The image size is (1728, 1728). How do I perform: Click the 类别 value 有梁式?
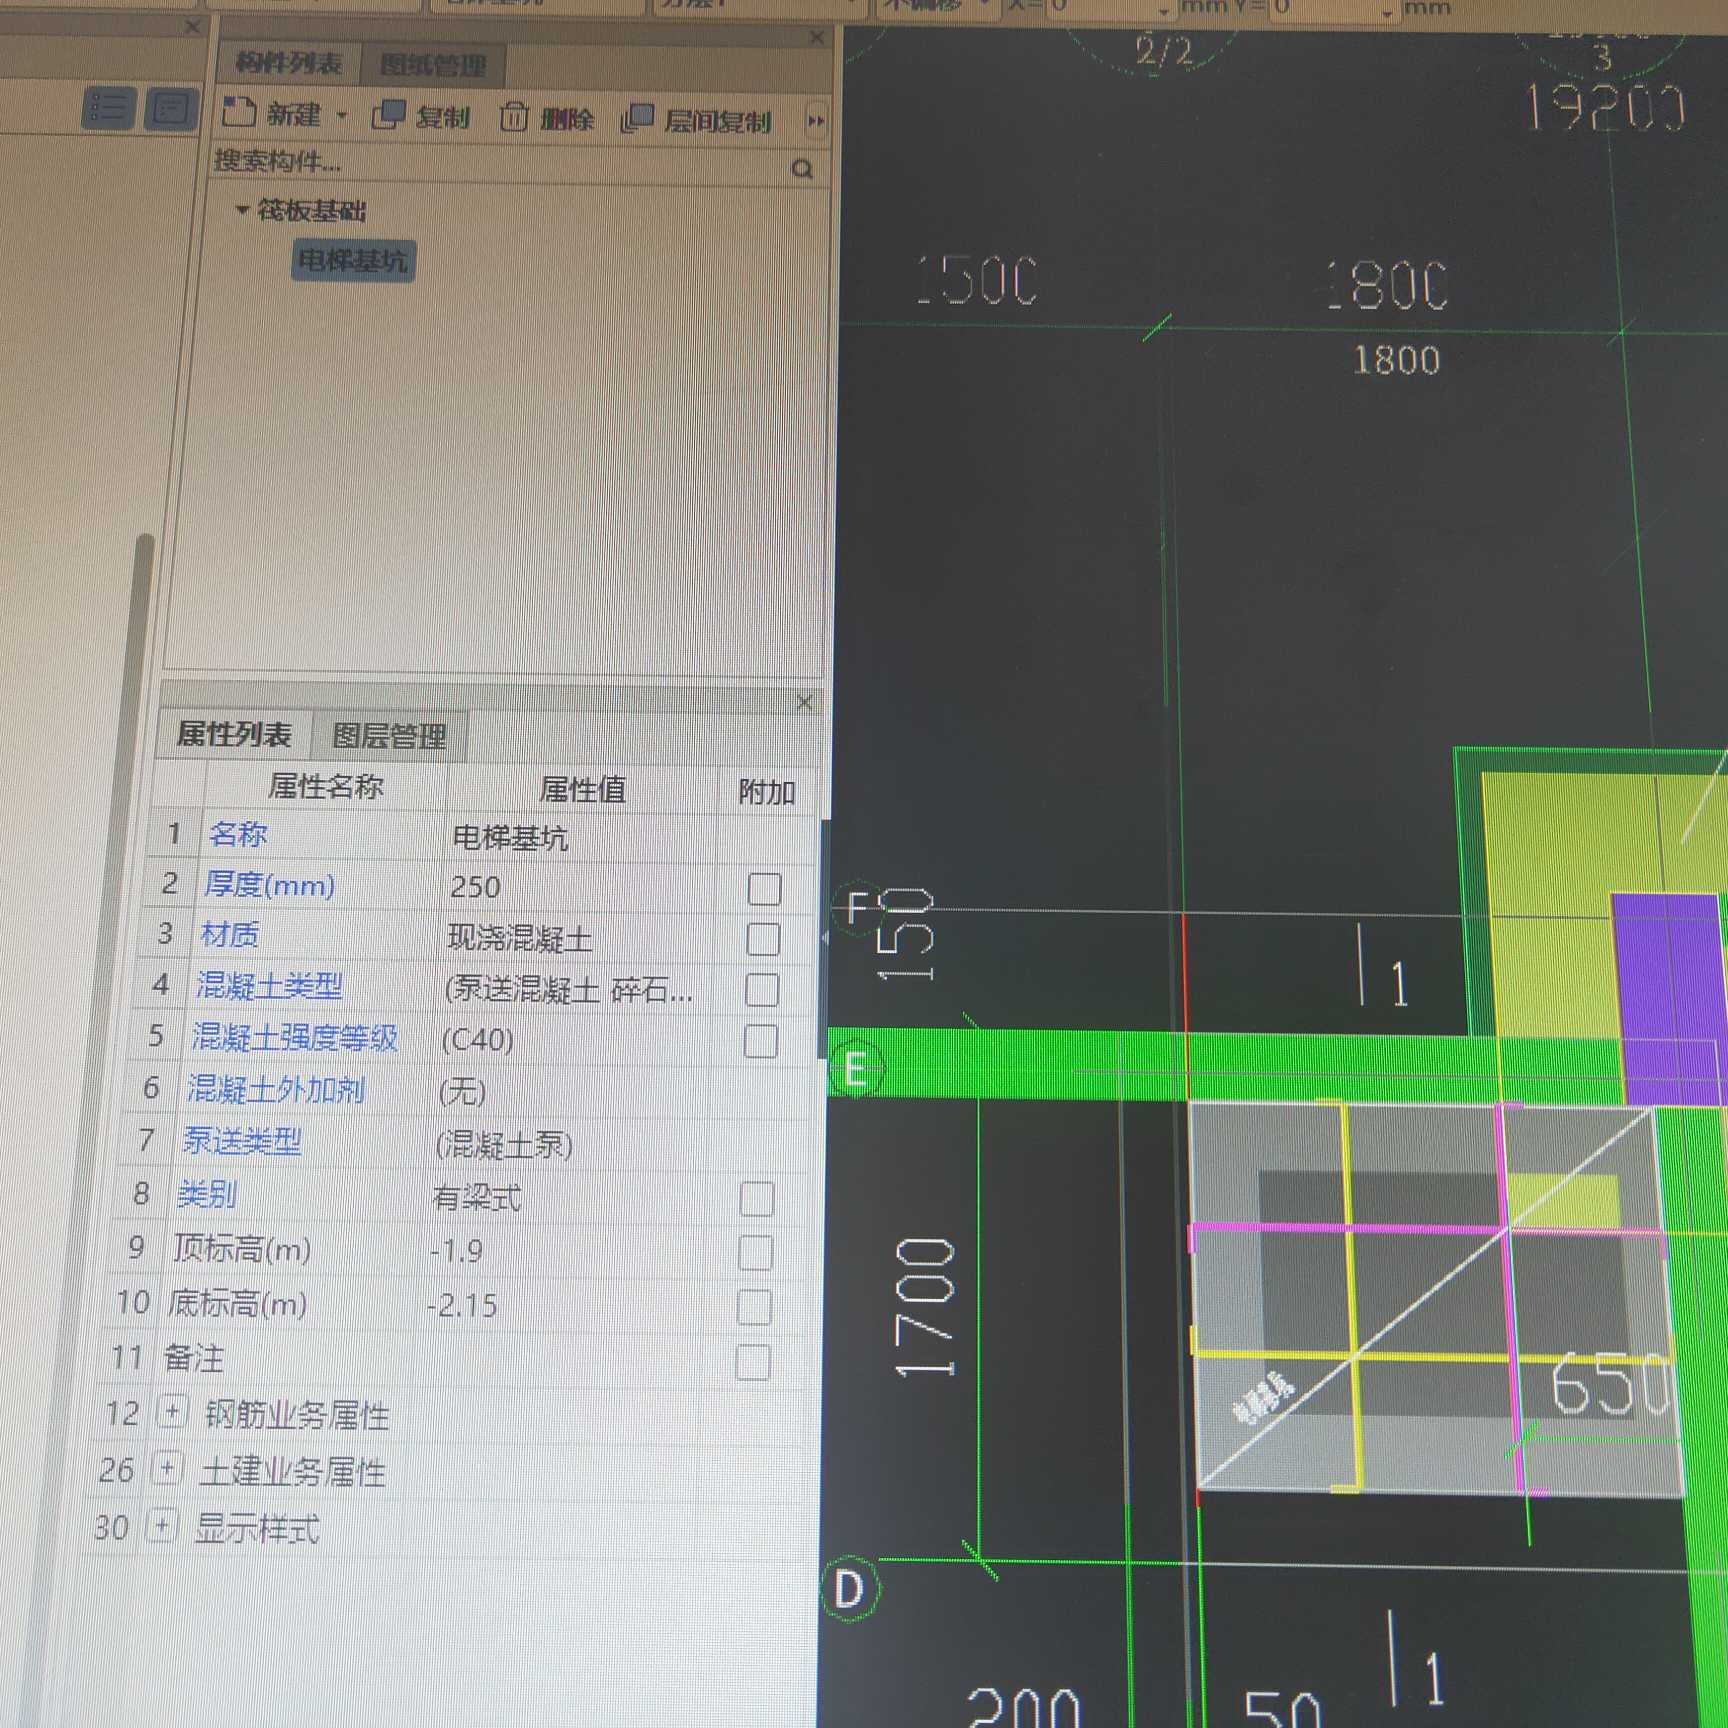click(476, 1197)
